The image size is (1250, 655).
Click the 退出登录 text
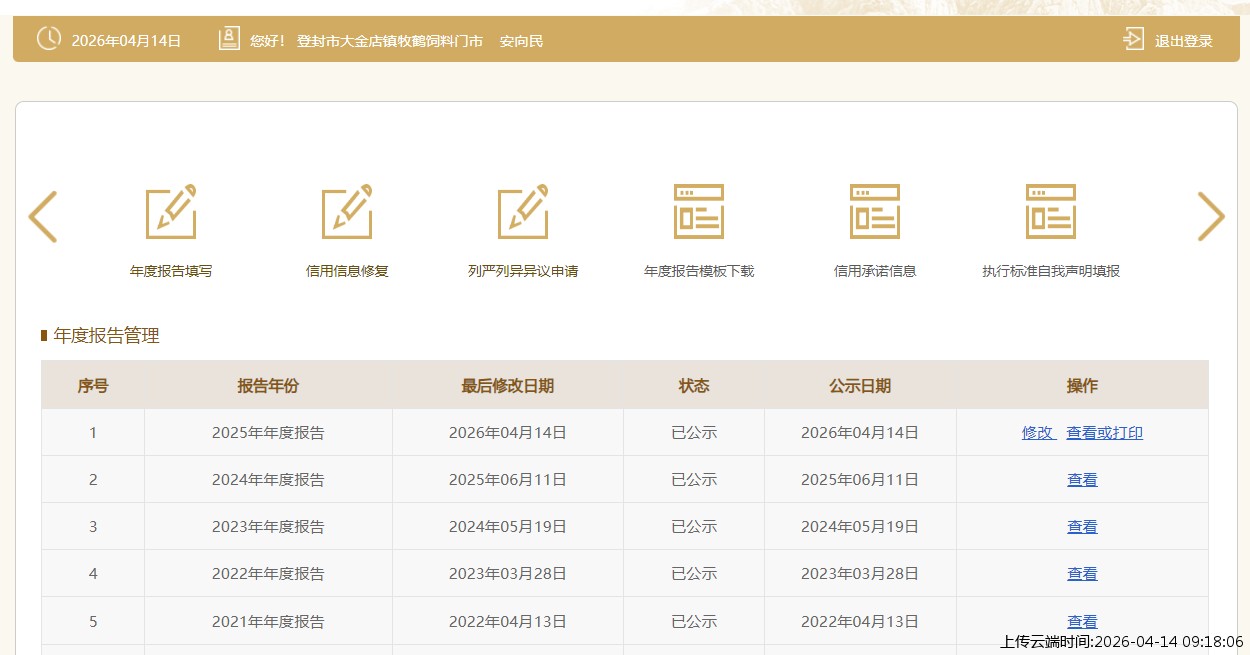click(1183, 41)
